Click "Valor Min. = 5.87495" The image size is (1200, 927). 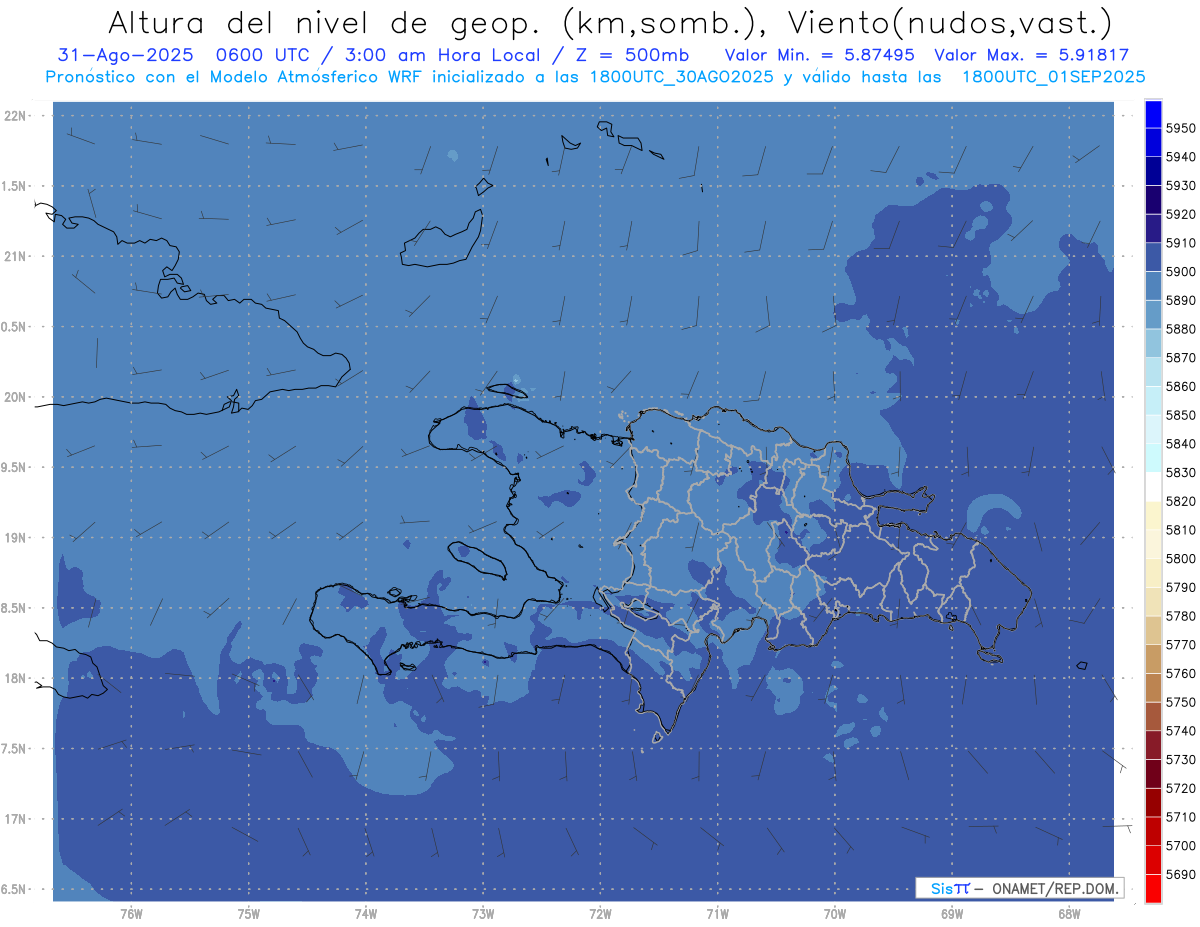click(x=822, y=56)
